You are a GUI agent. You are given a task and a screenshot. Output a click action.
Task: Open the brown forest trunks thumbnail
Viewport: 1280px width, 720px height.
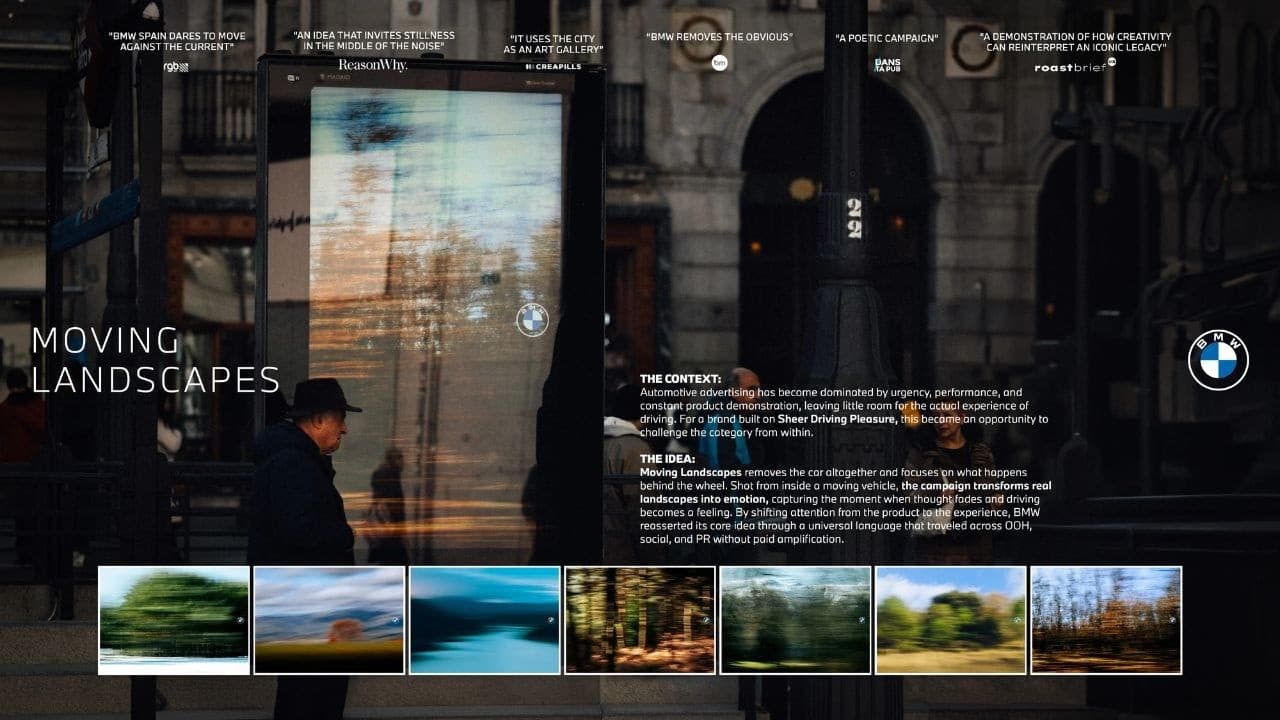[640, 620]
